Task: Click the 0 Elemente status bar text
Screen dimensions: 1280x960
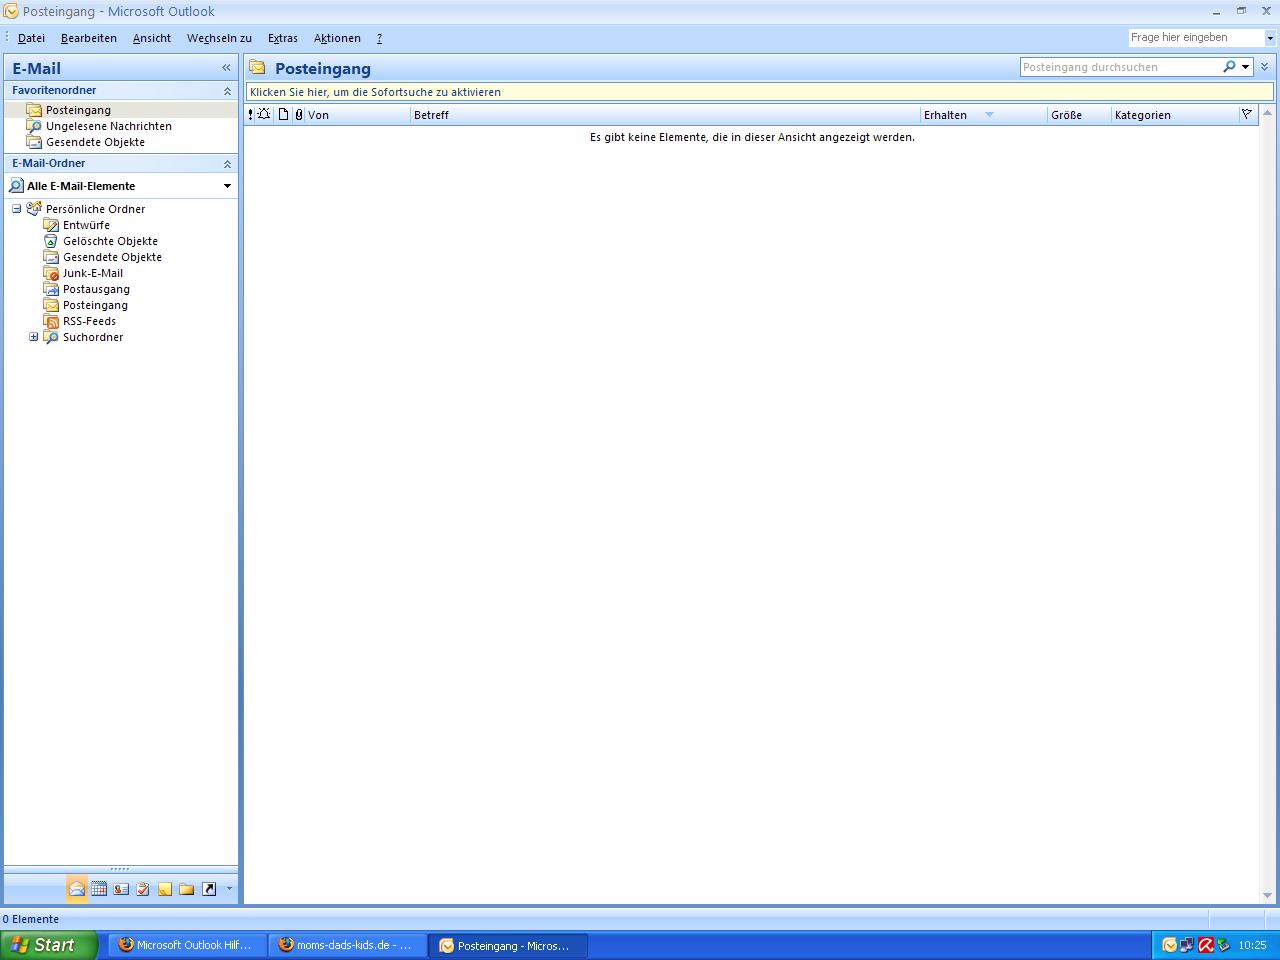Action: click(31, 919)
